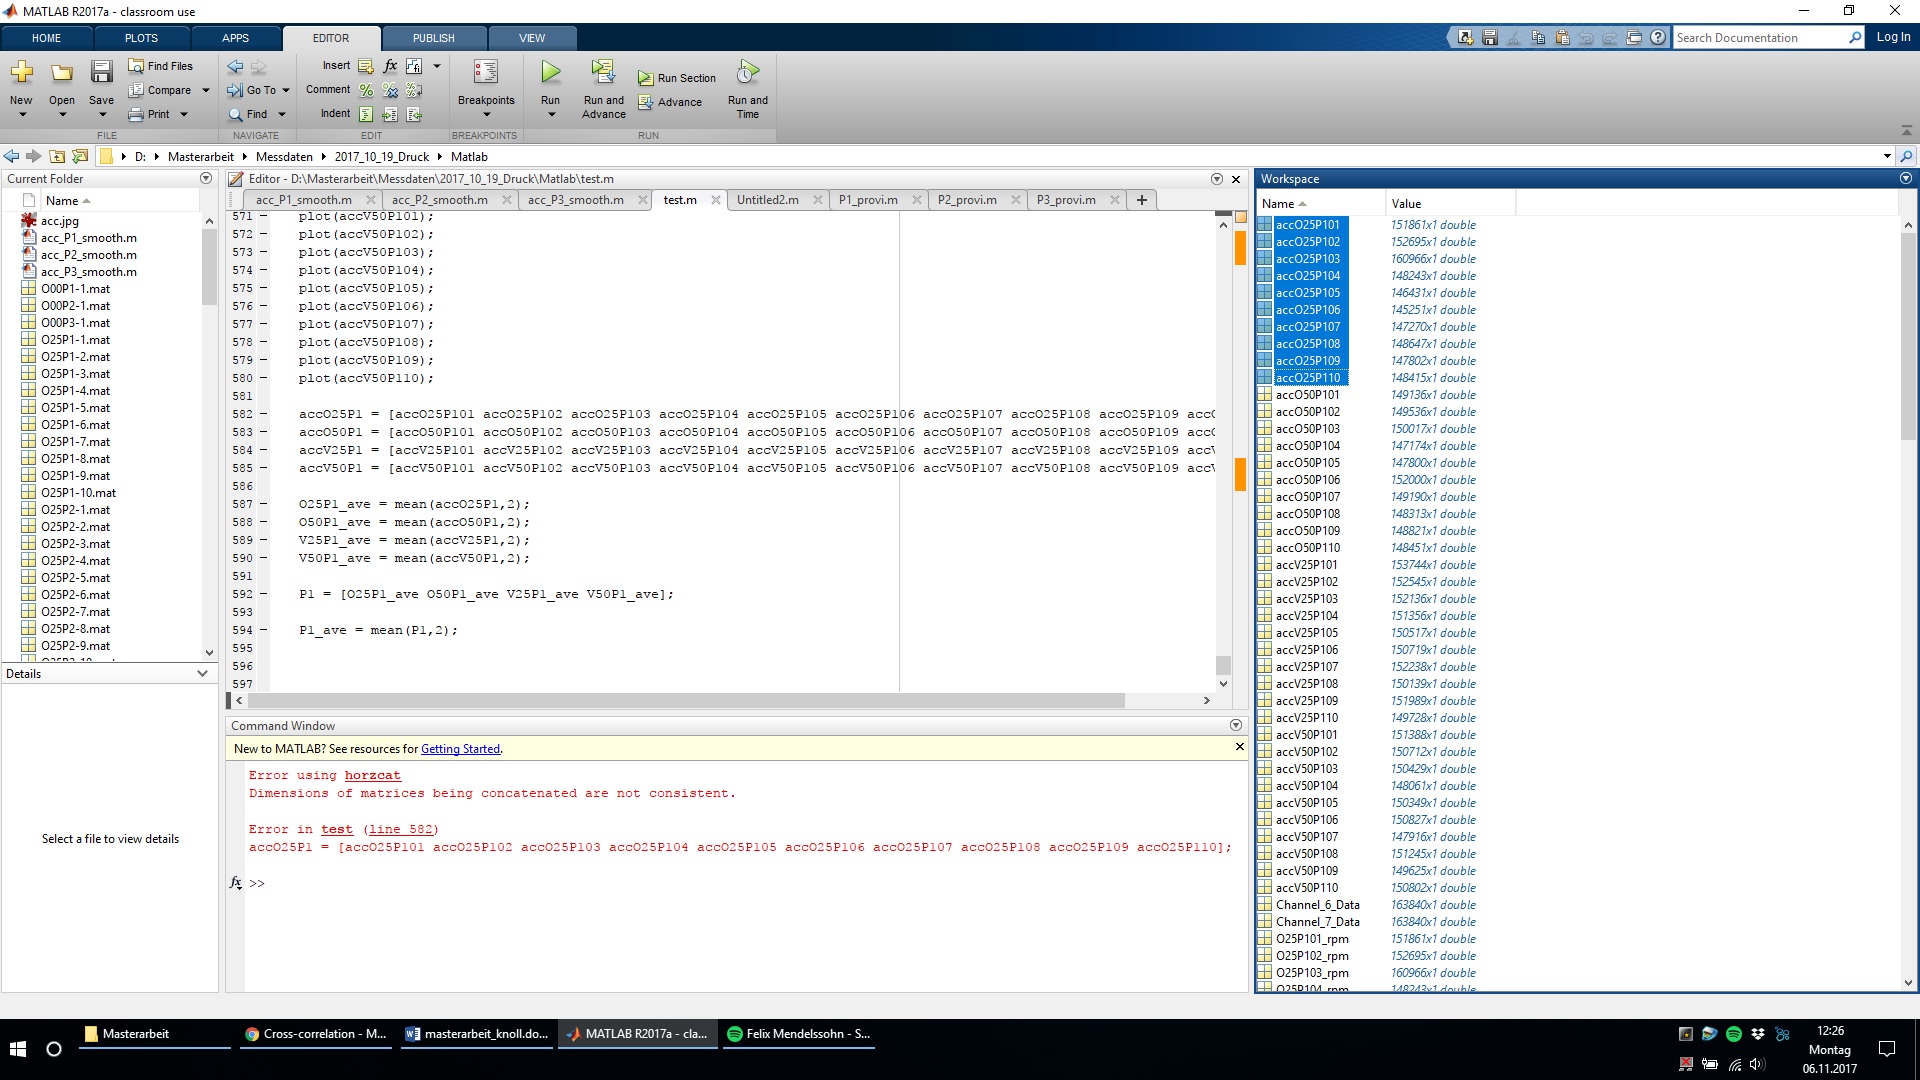Click the Run and Time icon
Image resolution: width=1920 pixels, height=1080 pixels.
tap(747, 73)
